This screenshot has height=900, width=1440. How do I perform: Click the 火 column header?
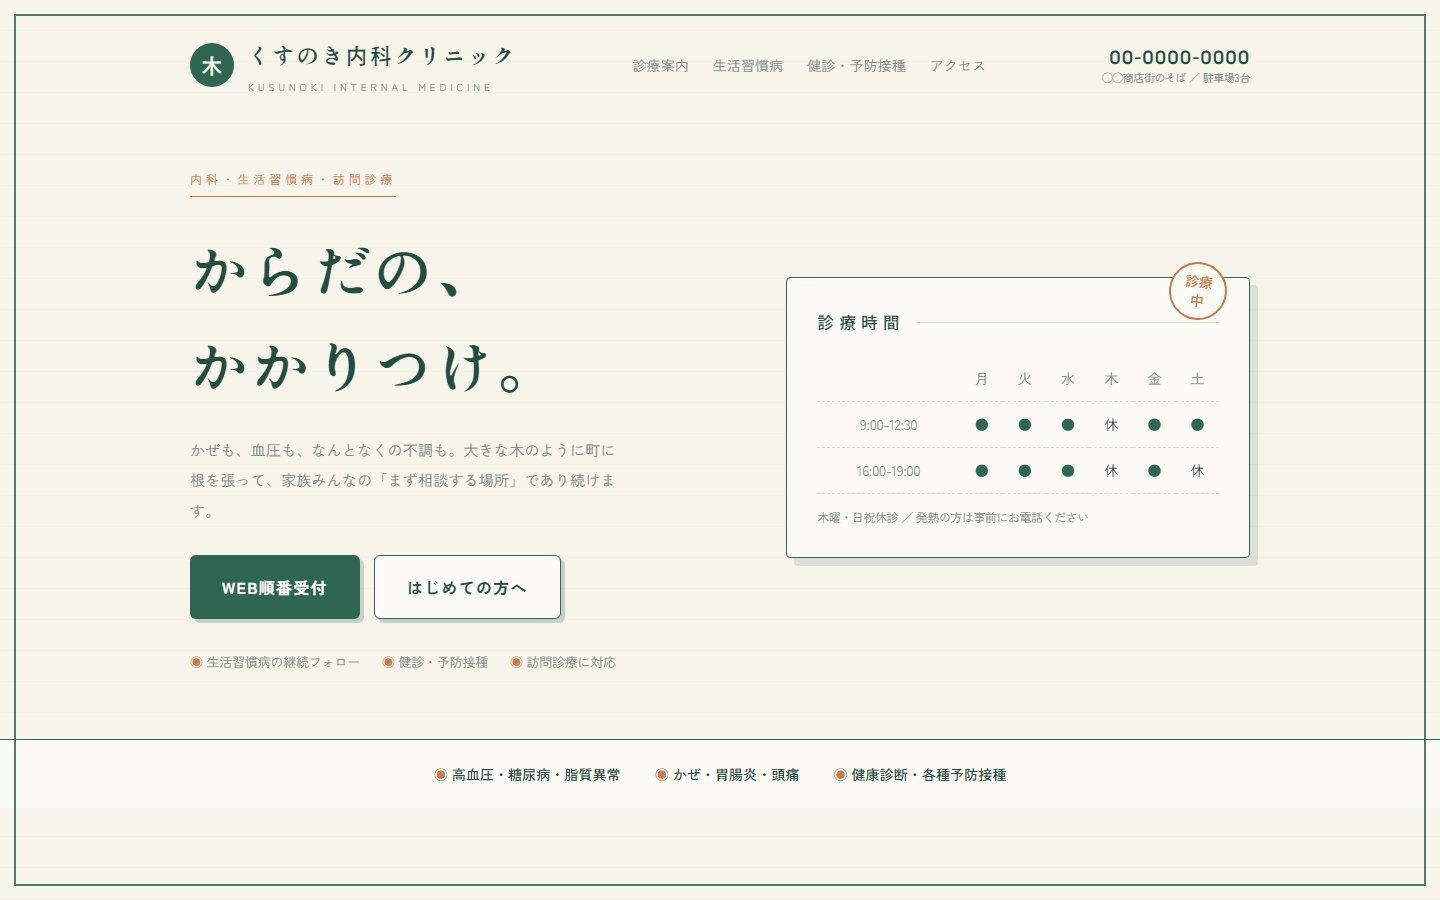[1025, 379]
